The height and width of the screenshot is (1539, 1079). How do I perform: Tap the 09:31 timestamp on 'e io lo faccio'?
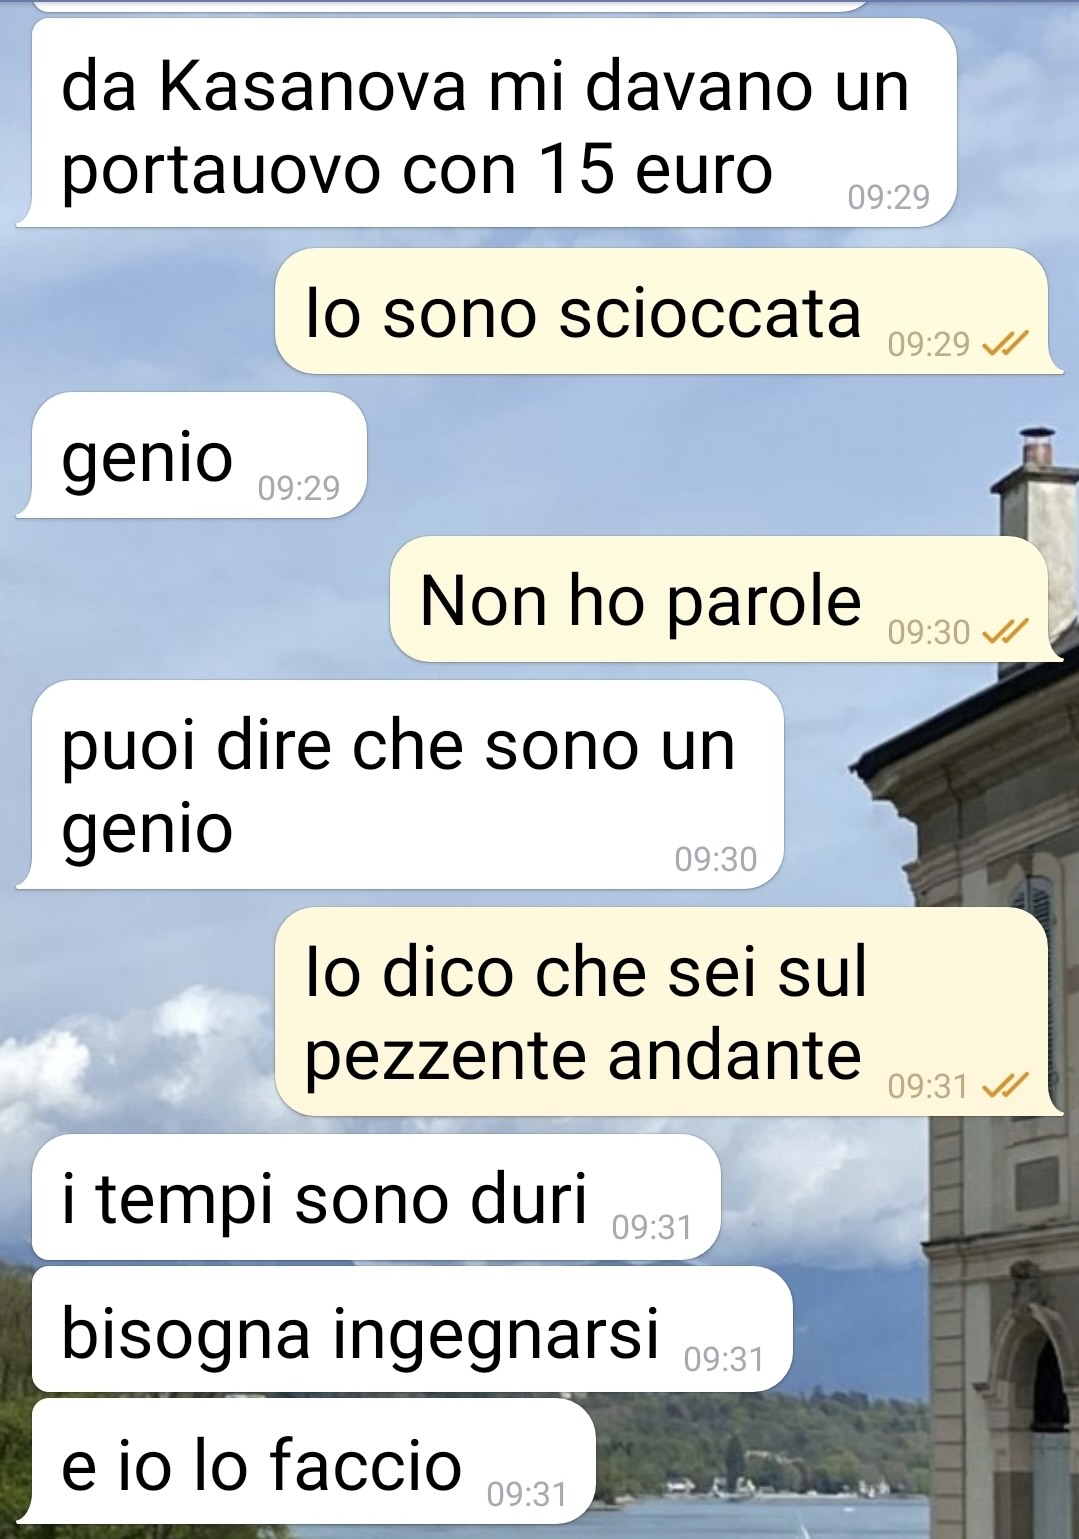click(527, 1494)
